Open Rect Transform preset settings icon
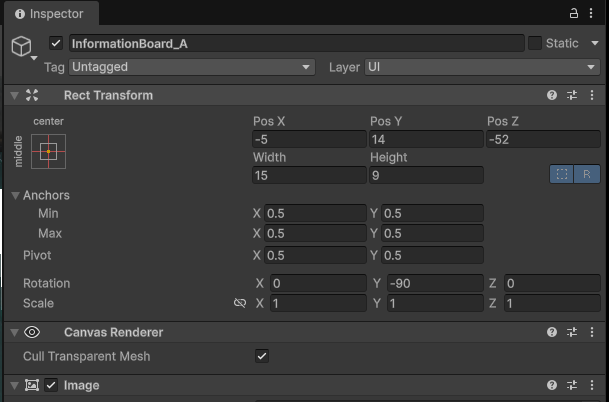Image resolution: width=609 pixels, height=402 pixels. coord(572,95)
